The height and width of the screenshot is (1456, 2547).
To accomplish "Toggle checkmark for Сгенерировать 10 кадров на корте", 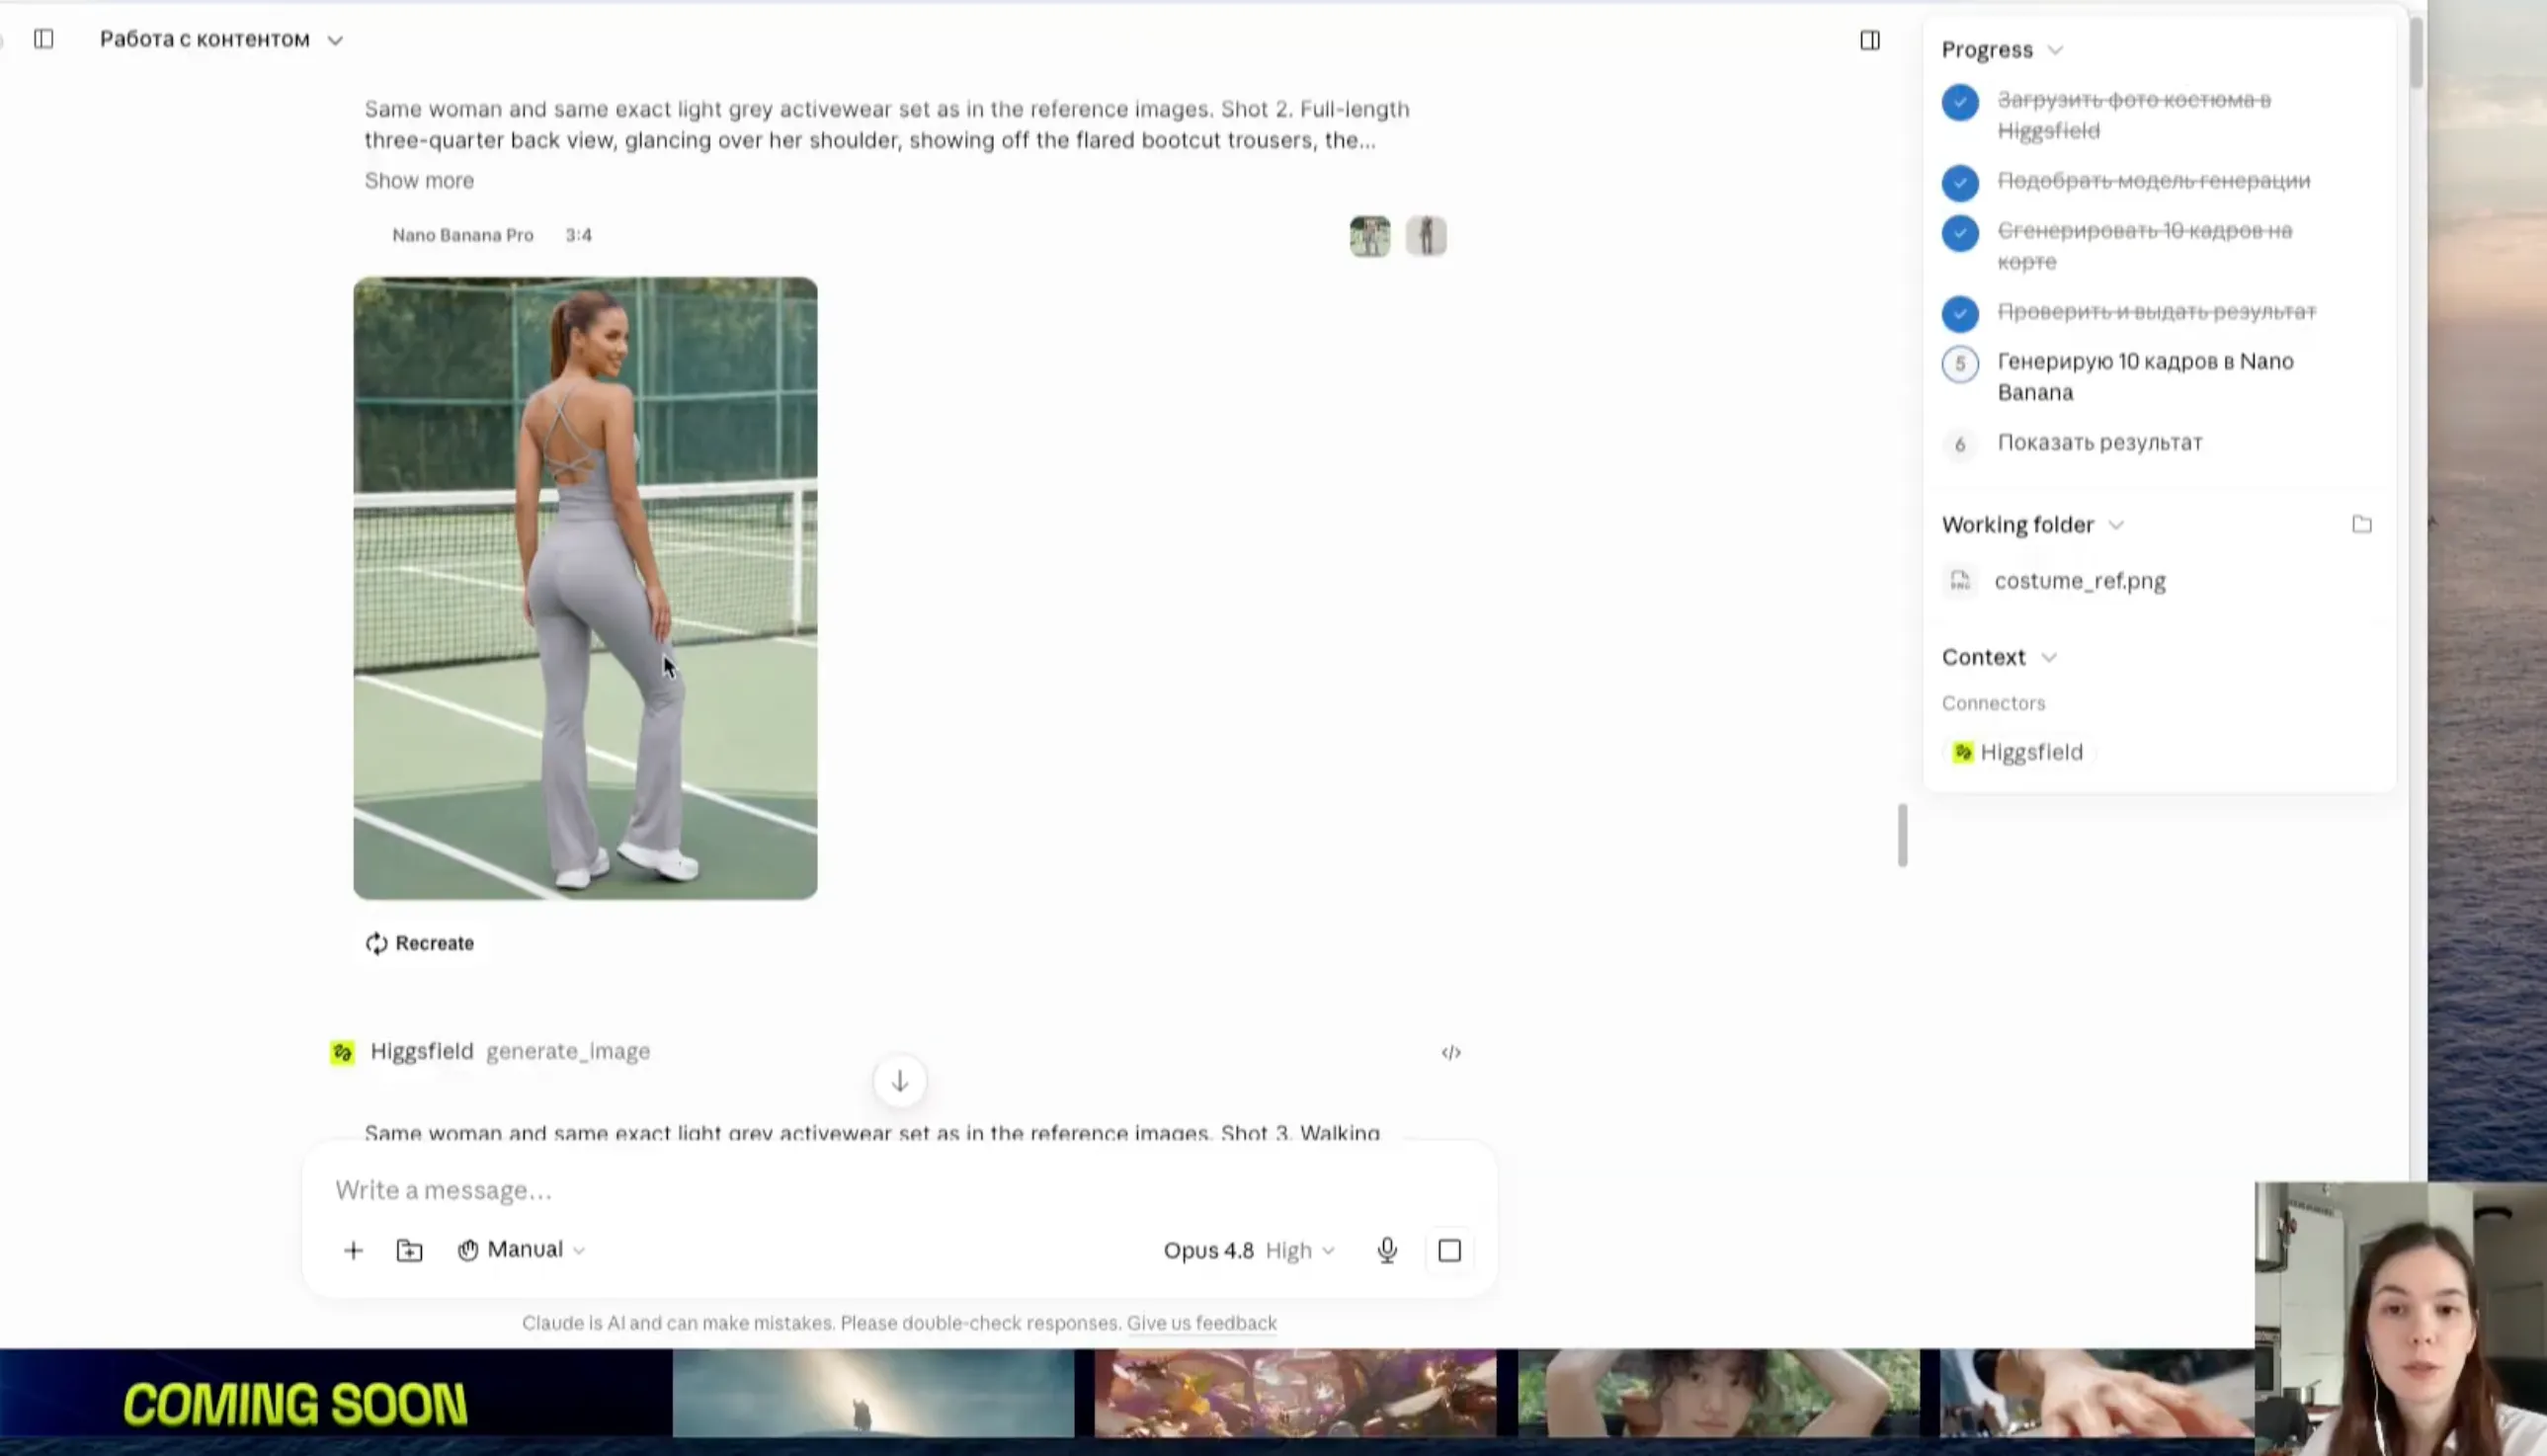I will point(1959,233).
